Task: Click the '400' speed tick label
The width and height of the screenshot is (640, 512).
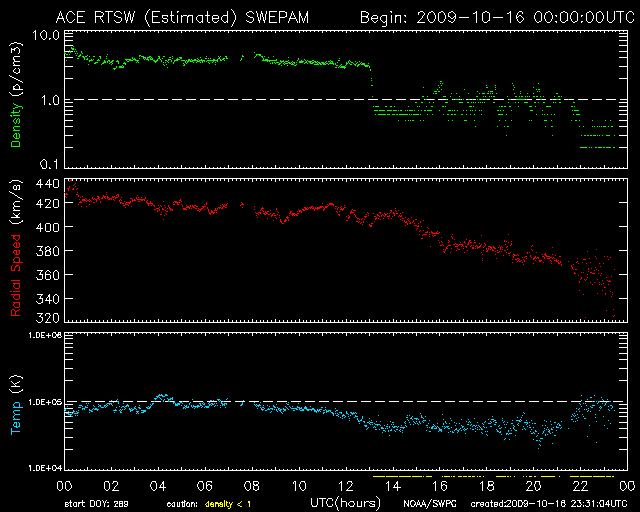Action: coord(48,227)
